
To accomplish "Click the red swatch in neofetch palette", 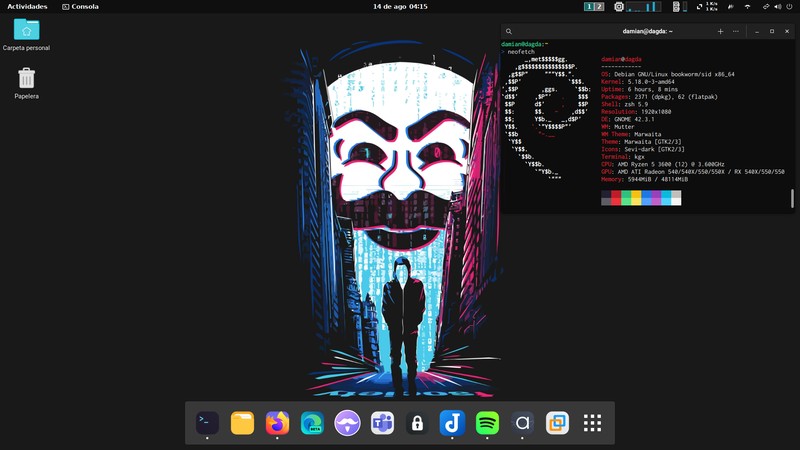I will click(x=616, y=198).
